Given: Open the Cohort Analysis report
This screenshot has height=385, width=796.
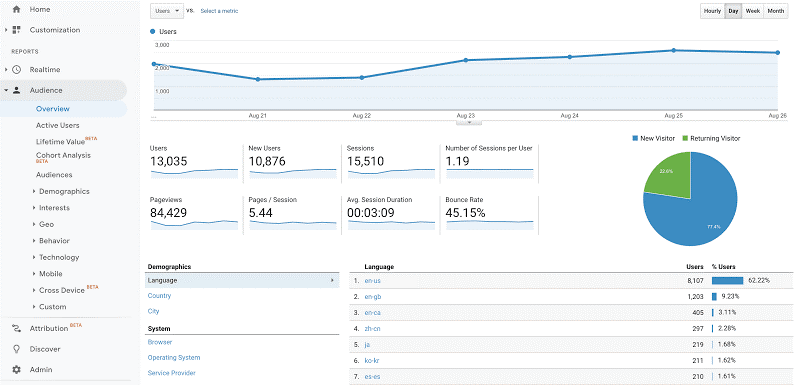Looking at the screenshot, I should point(63,156).
